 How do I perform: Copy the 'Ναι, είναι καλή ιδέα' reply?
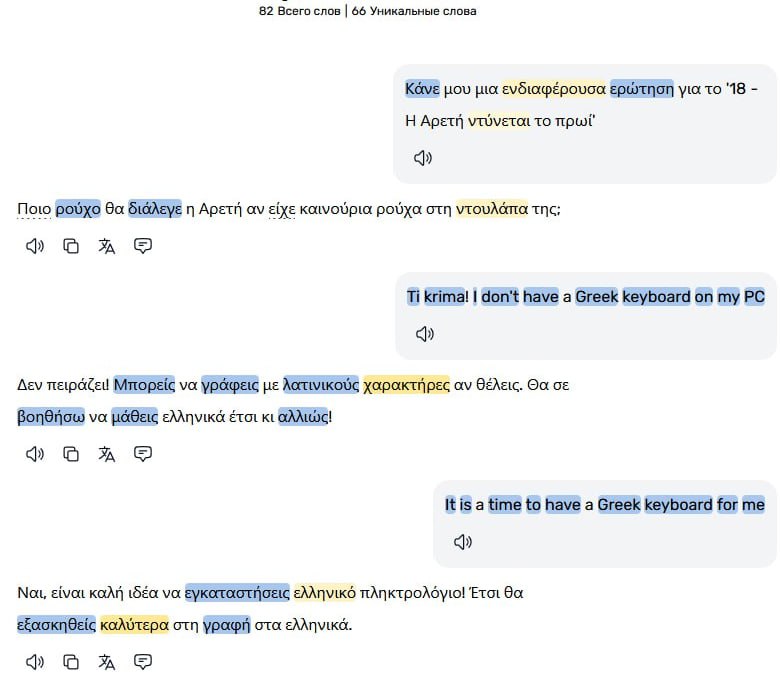[x=71, y=662]
